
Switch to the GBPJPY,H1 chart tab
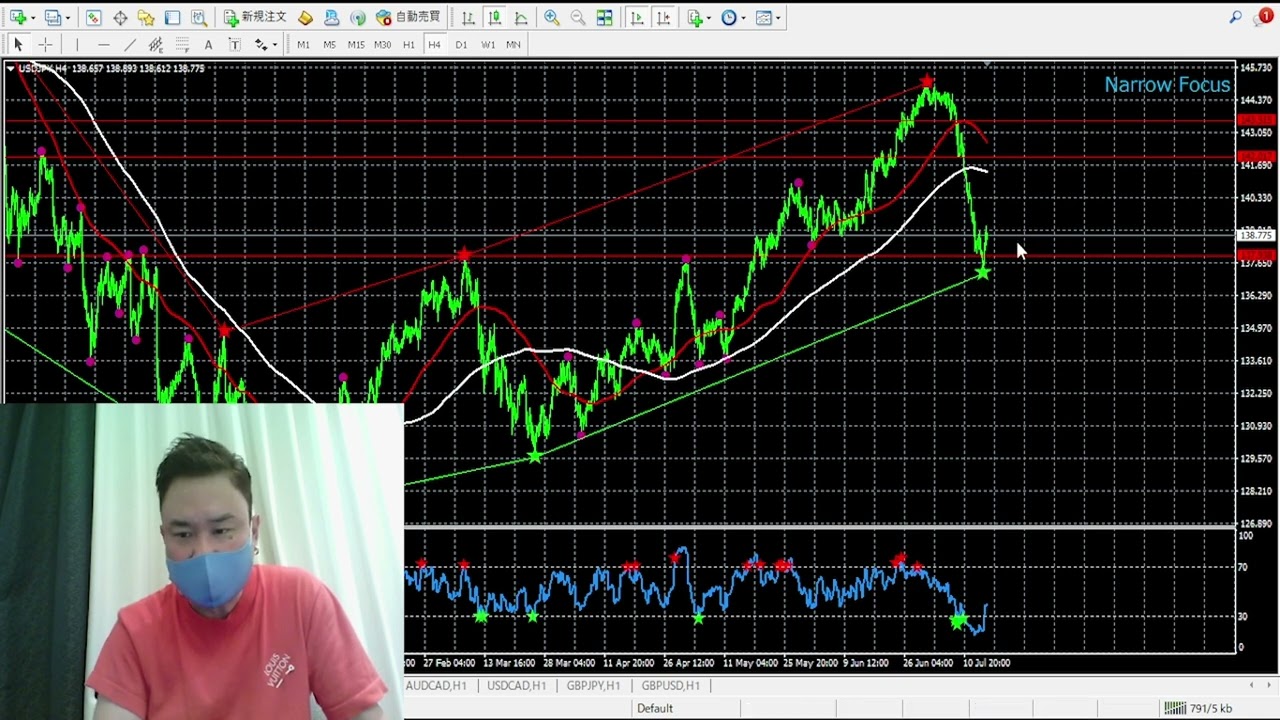tap(593, 685)
